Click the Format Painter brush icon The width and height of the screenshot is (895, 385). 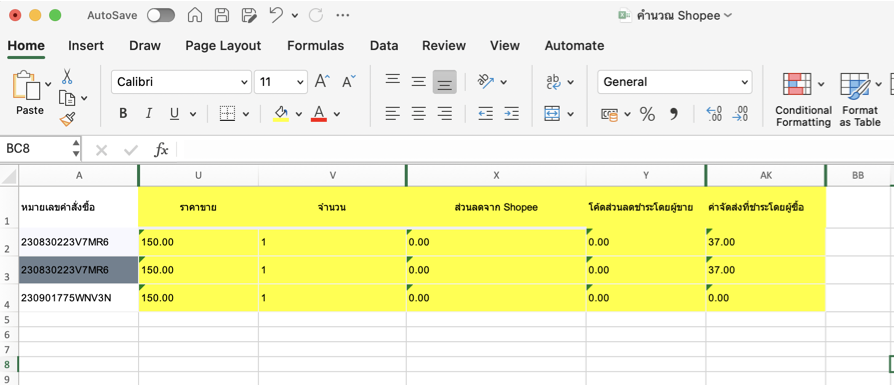[67, 119]
